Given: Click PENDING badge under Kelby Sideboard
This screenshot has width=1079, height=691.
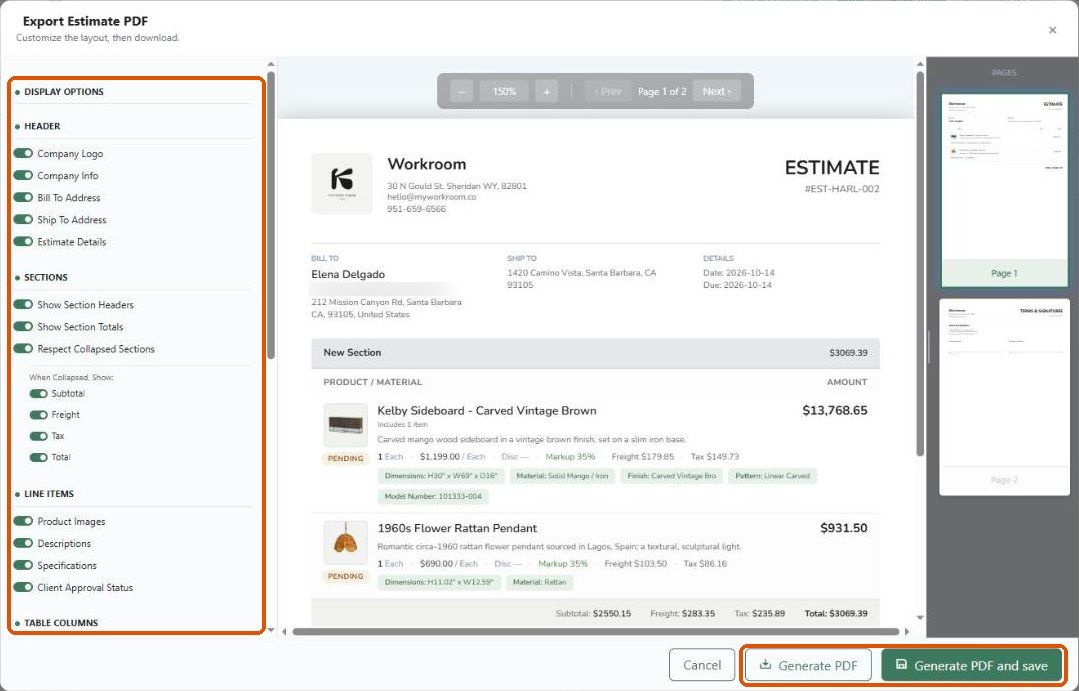Looking at the screenshot, I should [x=345, y=458].
